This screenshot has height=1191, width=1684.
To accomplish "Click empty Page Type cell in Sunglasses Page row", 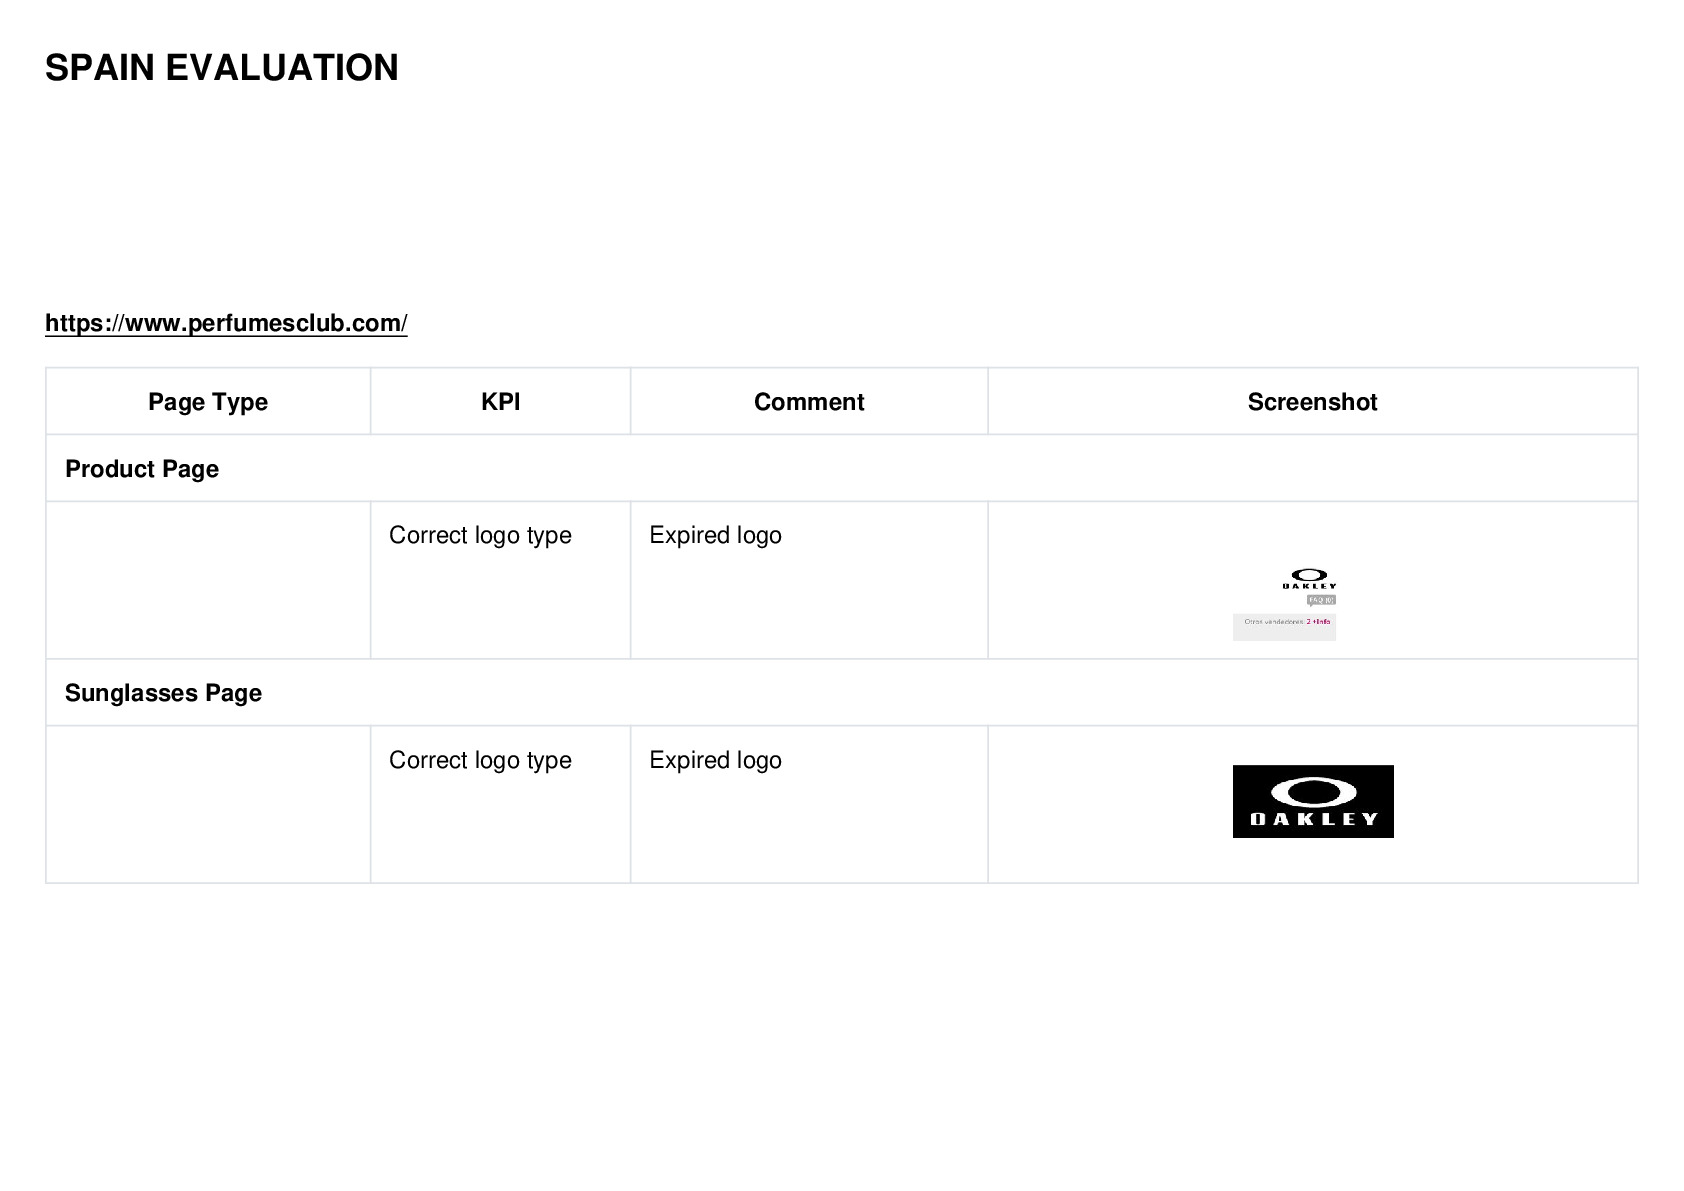I will 208,804.
